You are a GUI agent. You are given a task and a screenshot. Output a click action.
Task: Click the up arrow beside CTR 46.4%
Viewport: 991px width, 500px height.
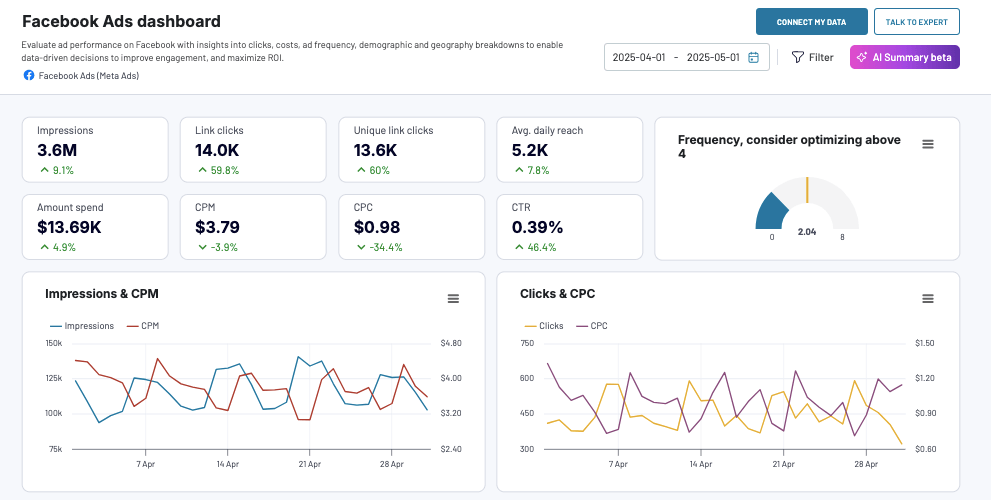coord(519,247)
